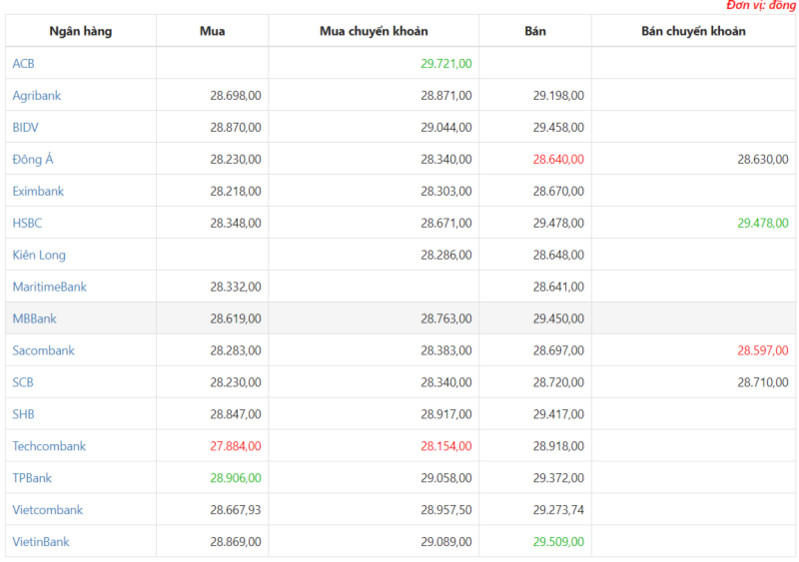Select MaritimeBank's Bán value 28.641,00

[558, 287]
